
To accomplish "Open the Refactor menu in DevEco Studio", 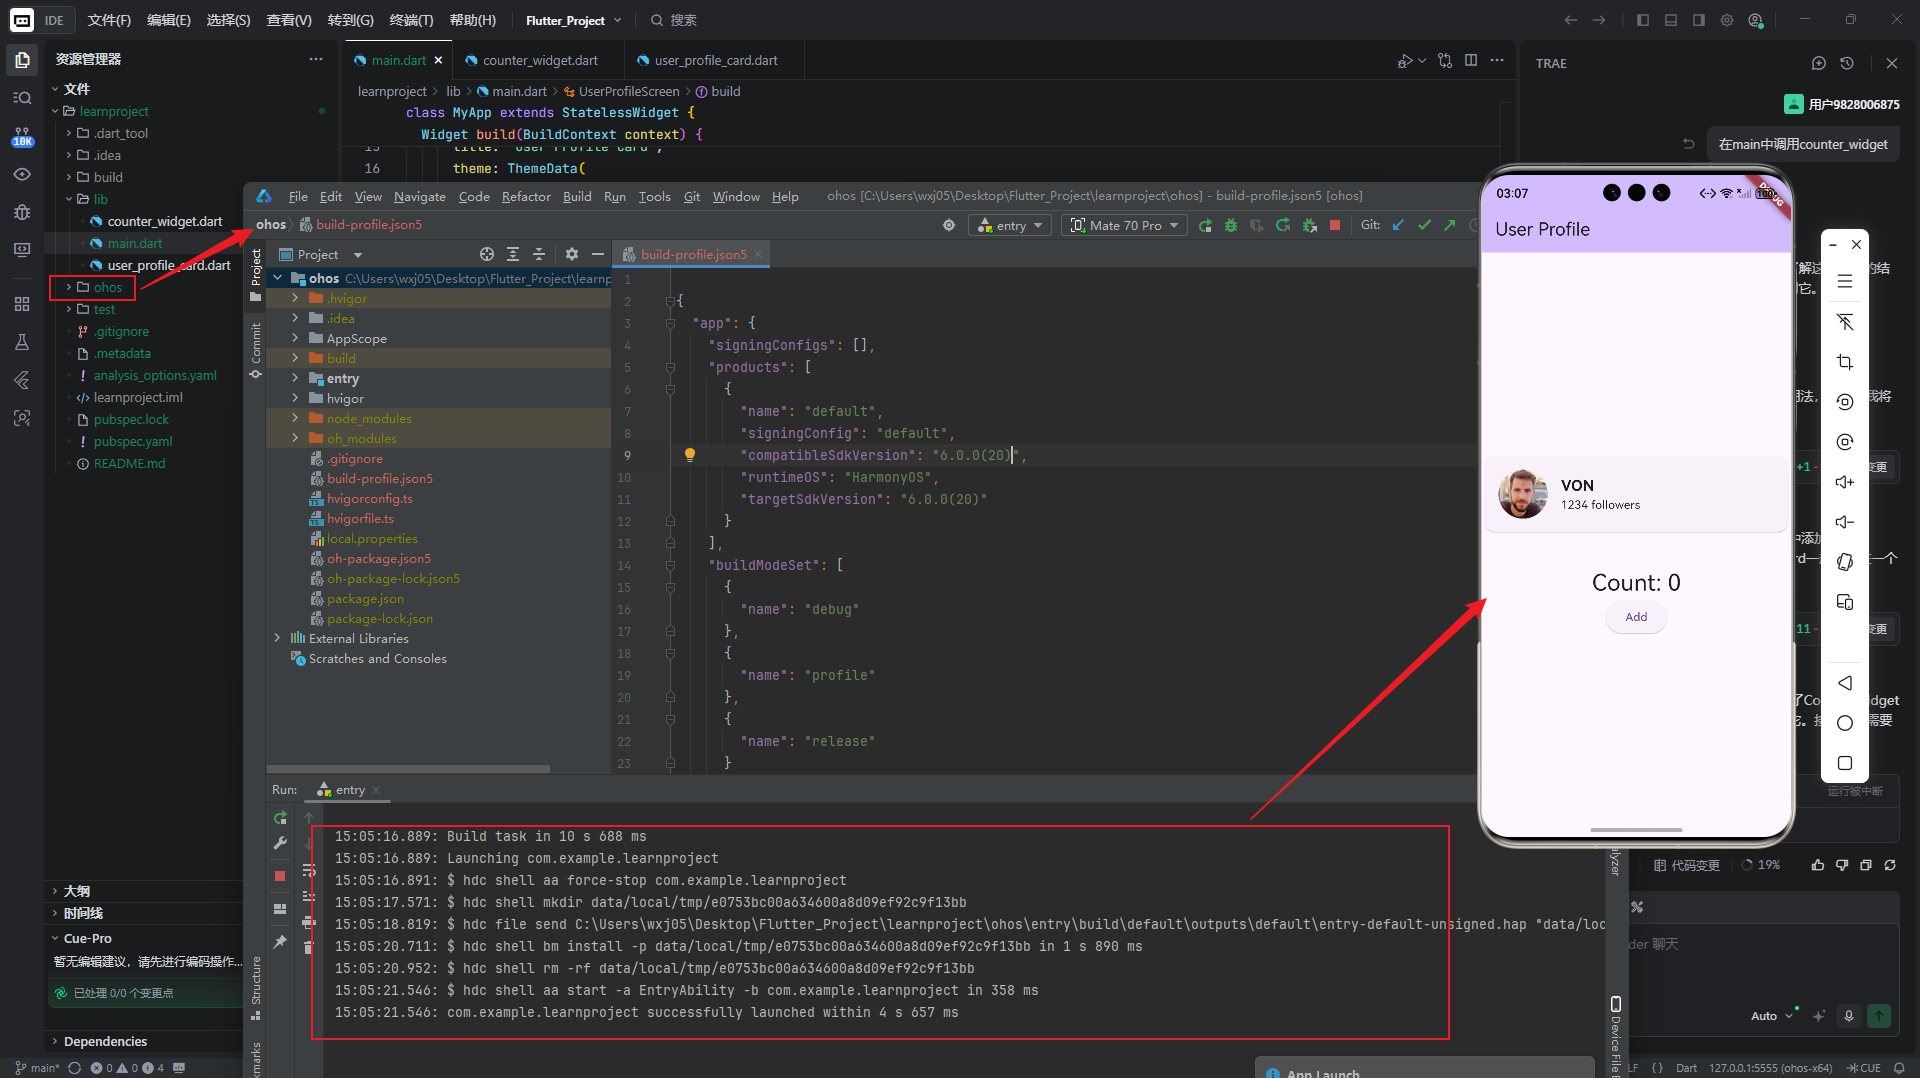I will tap(526, 197).
